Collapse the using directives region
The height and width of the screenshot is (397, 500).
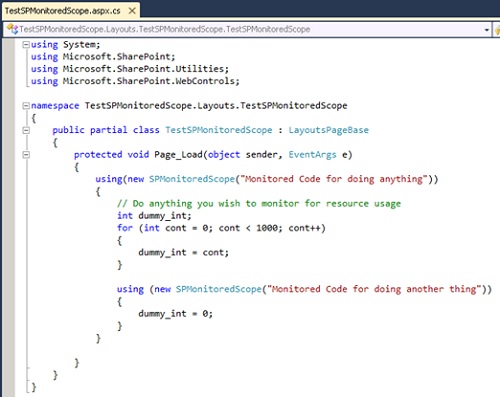point(26,44)
